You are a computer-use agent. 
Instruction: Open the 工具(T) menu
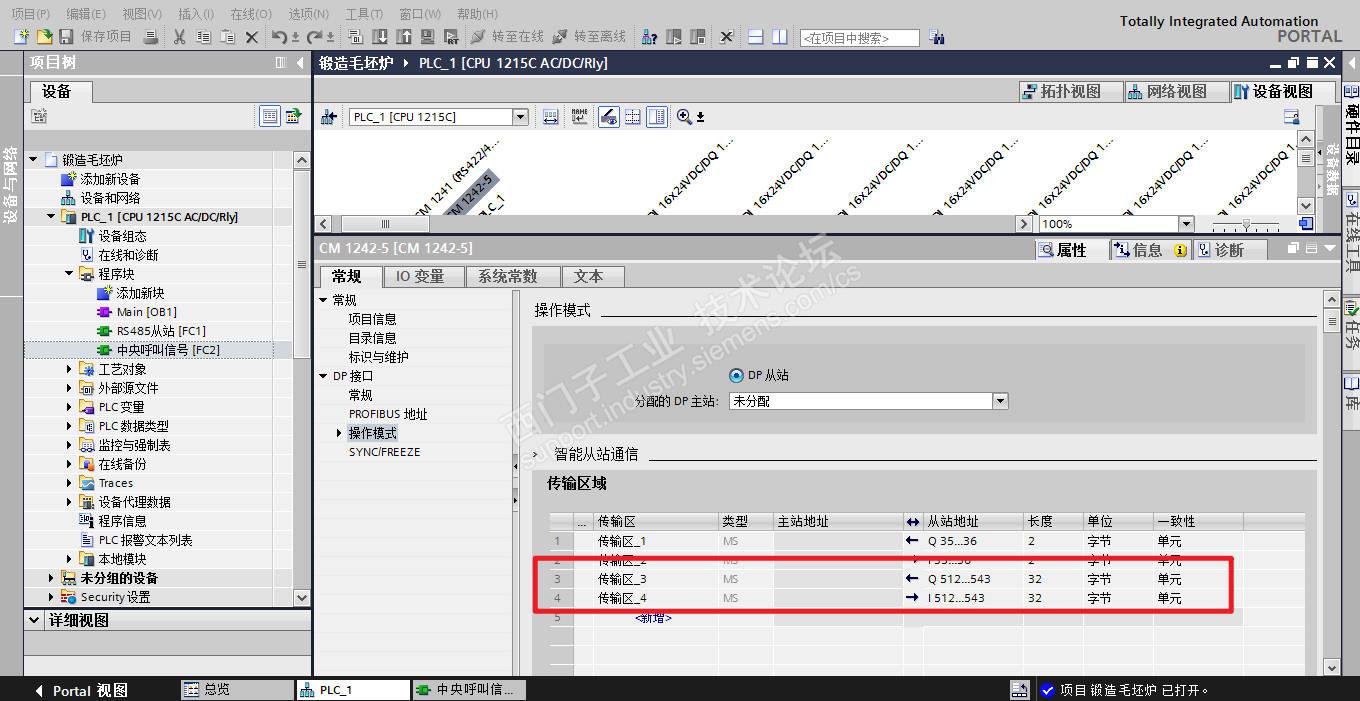point(364,14)
